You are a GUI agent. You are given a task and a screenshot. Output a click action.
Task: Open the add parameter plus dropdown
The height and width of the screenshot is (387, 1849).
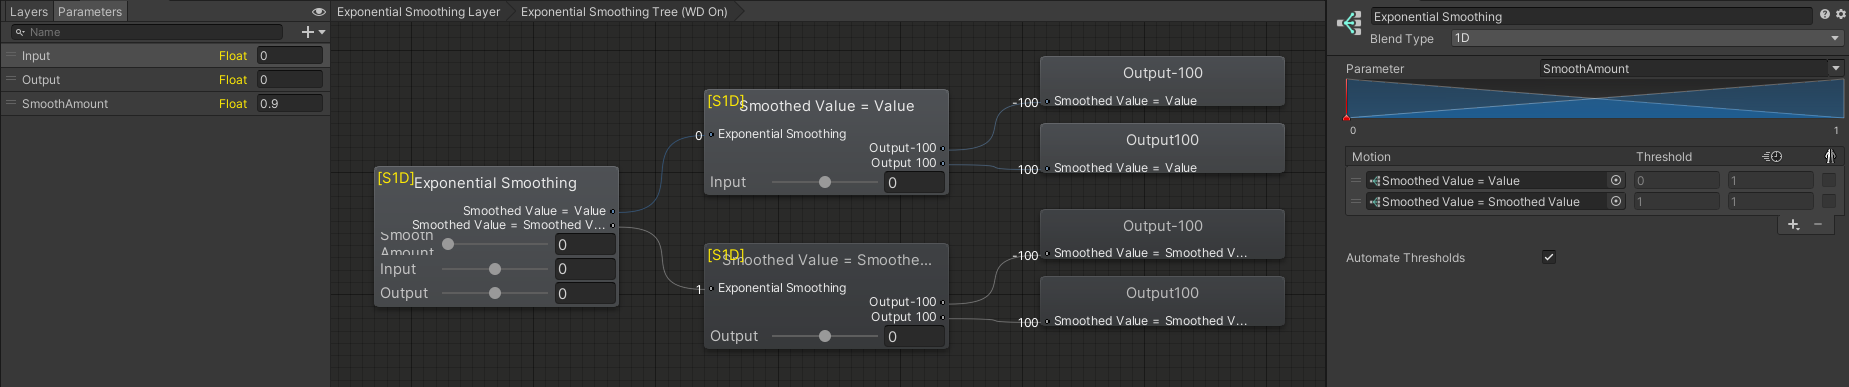313,32
